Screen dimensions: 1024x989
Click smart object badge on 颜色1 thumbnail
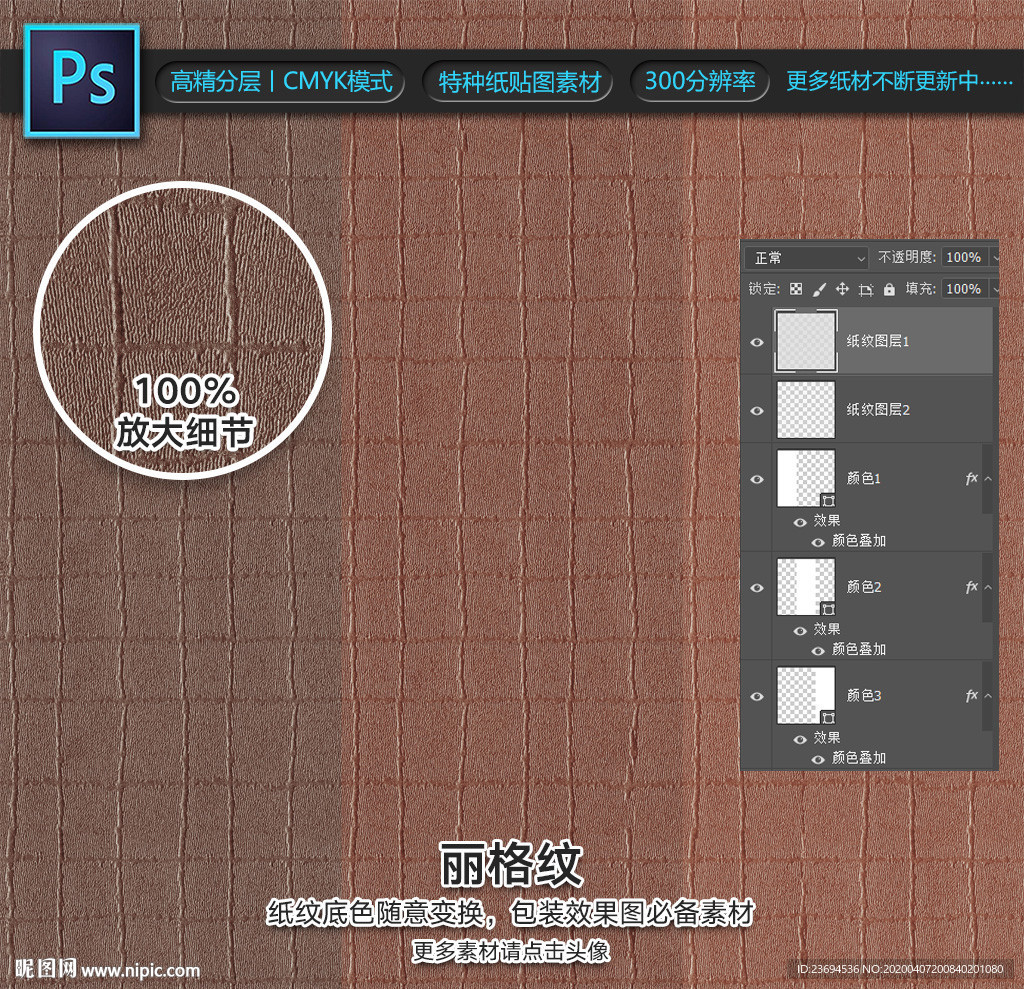point(827,500)
